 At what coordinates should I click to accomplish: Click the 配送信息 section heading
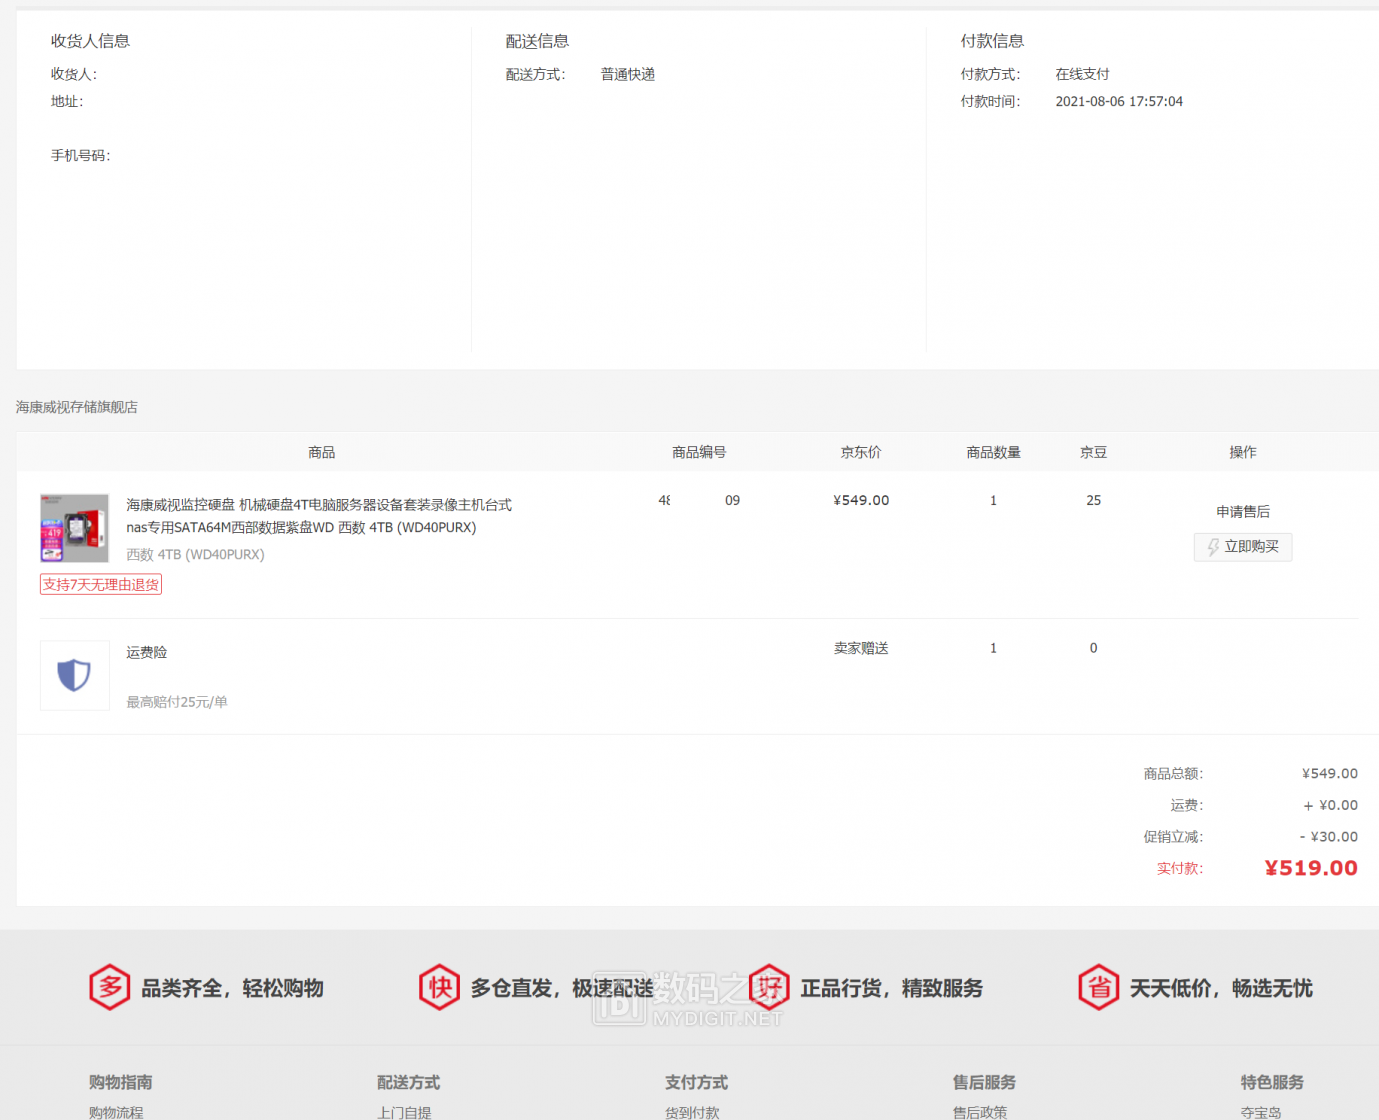pyautogui.click(x=537, y=41)
